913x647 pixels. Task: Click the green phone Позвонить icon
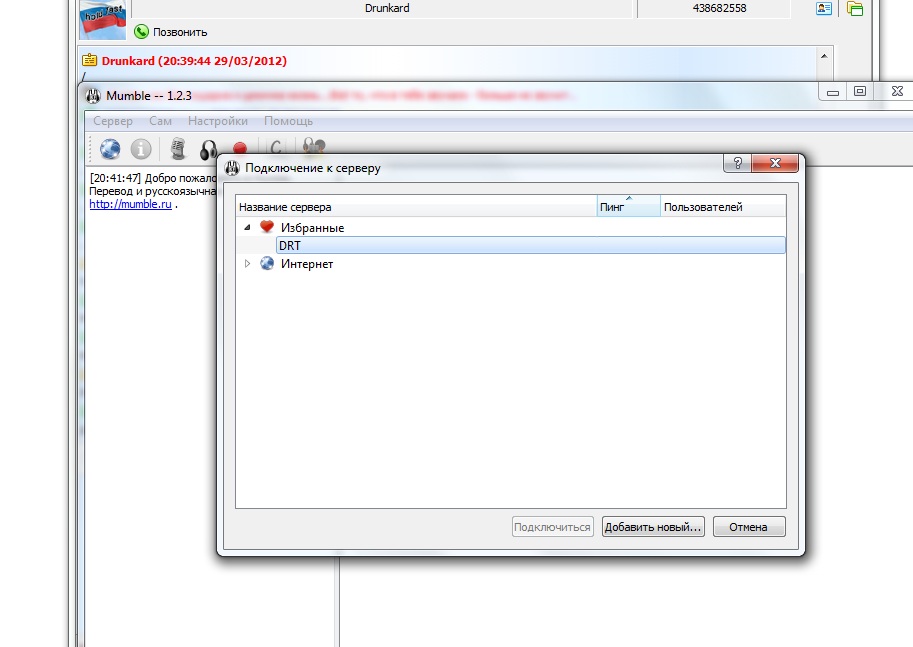click(x=141, y=31)
